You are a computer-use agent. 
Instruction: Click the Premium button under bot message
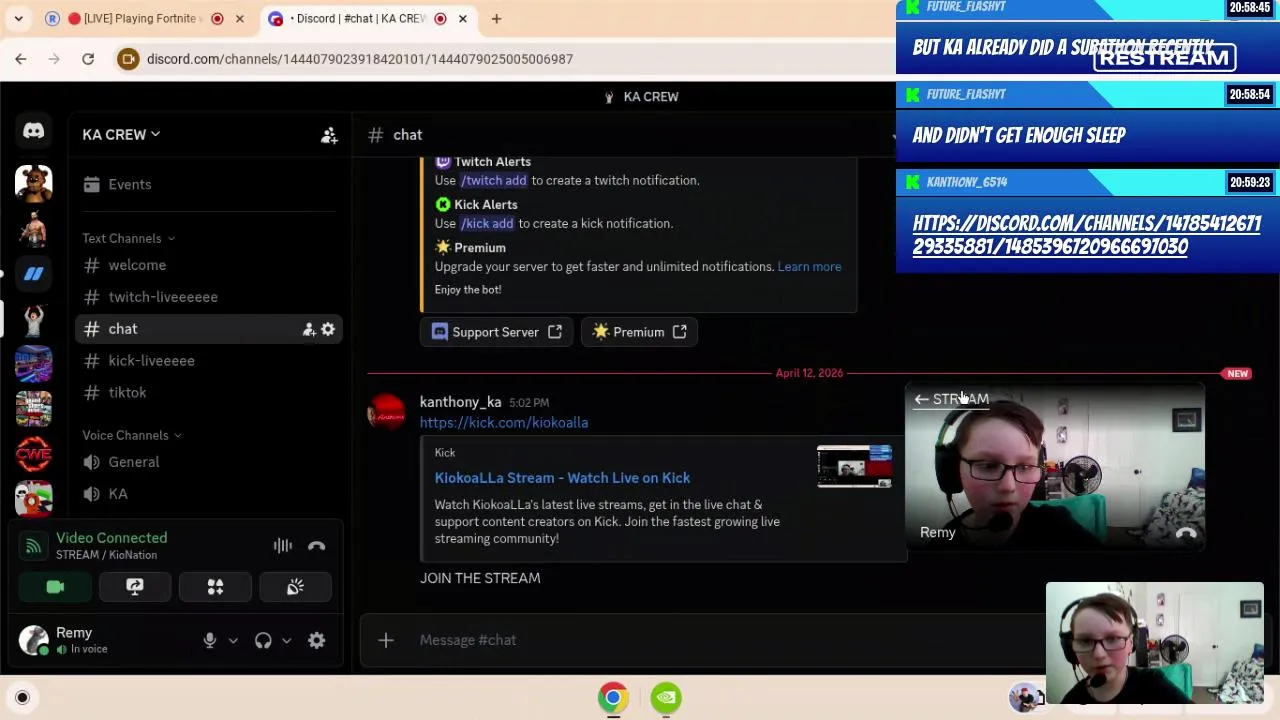[640, 332]
